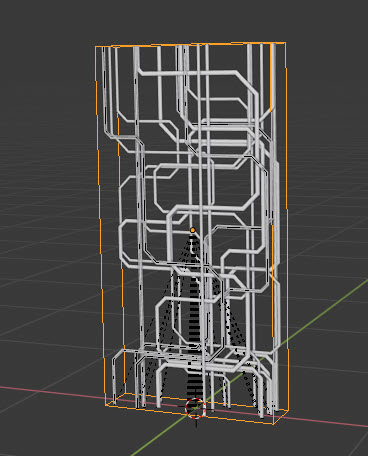
Task: Click bottom-right corner of orange bounding box
Action: pyautogui.click(x=273, y=424)
